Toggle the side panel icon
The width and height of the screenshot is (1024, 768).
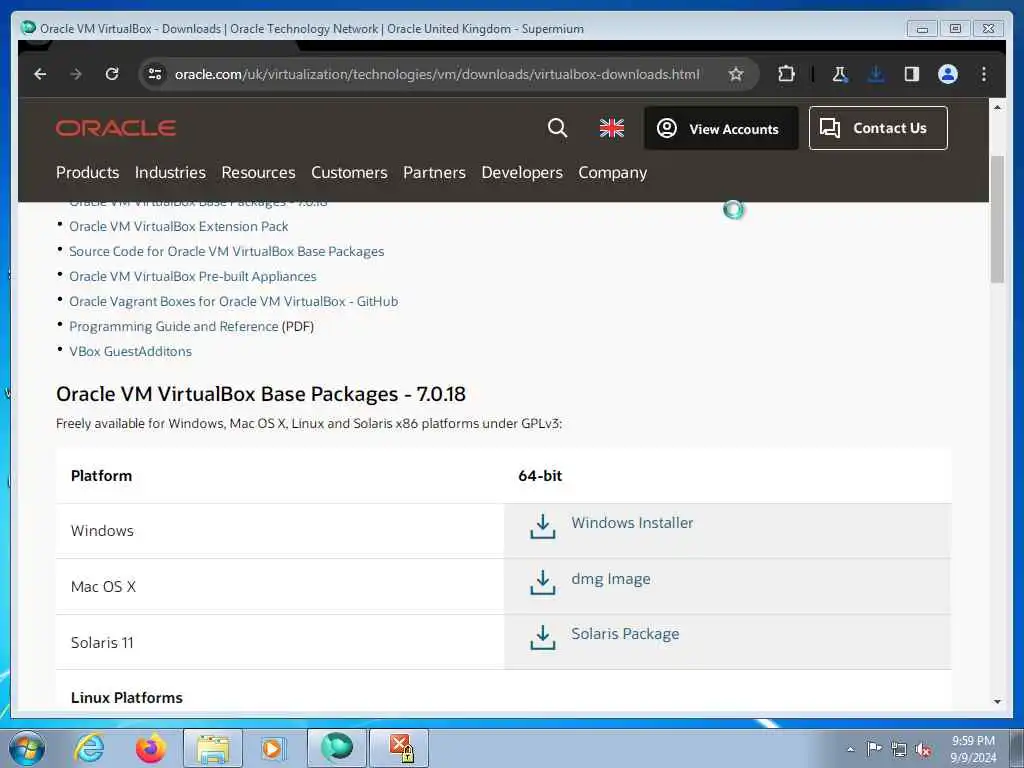pyautogui.click(x=912, y=74)
